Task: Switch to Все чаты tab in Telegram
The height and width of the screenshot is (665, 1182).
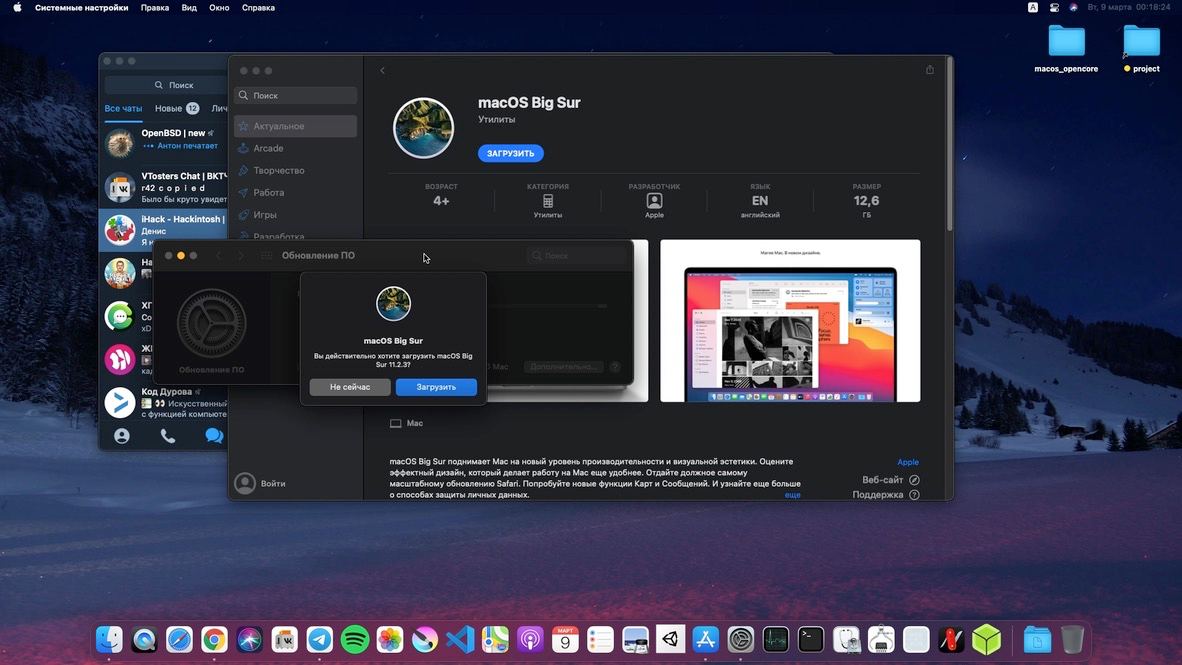Action: 123,109
